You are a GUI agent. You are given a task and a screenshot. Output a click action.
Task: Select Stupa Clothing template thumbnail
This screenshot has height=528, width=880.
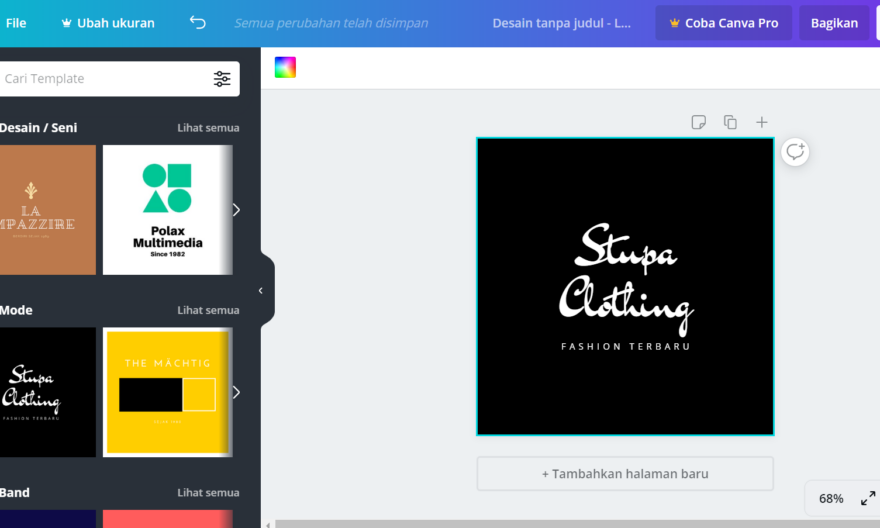click(48, 392)
